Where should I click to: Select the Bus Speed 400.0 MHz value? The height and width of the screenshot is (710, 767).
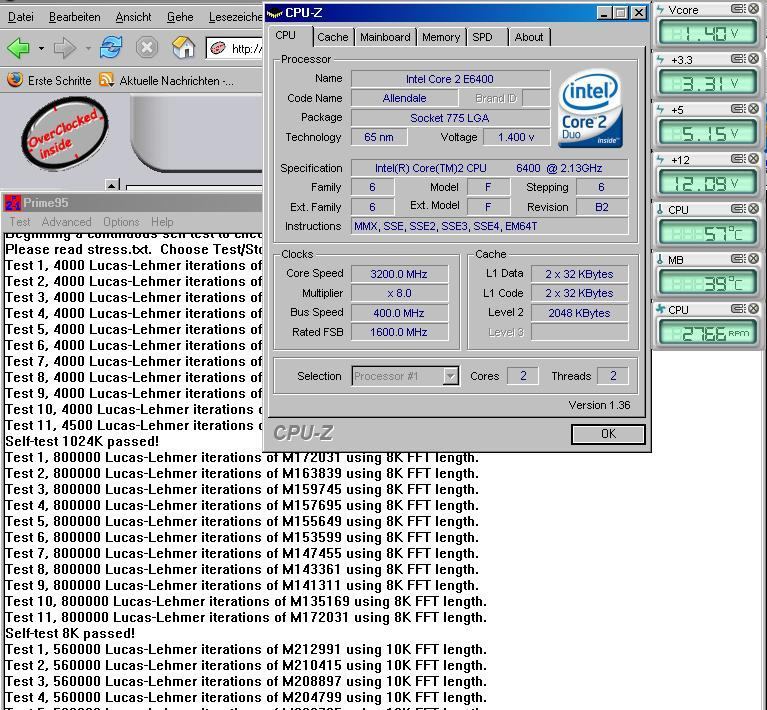[x=399, y=313]
